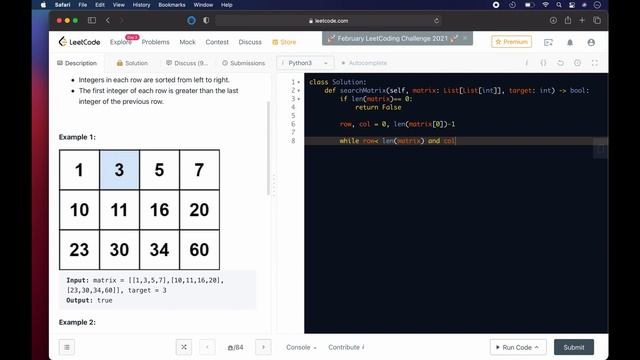Open Problems in LeetCode navigation
This screenshot has width=640, height=360.
click(156, 42)
